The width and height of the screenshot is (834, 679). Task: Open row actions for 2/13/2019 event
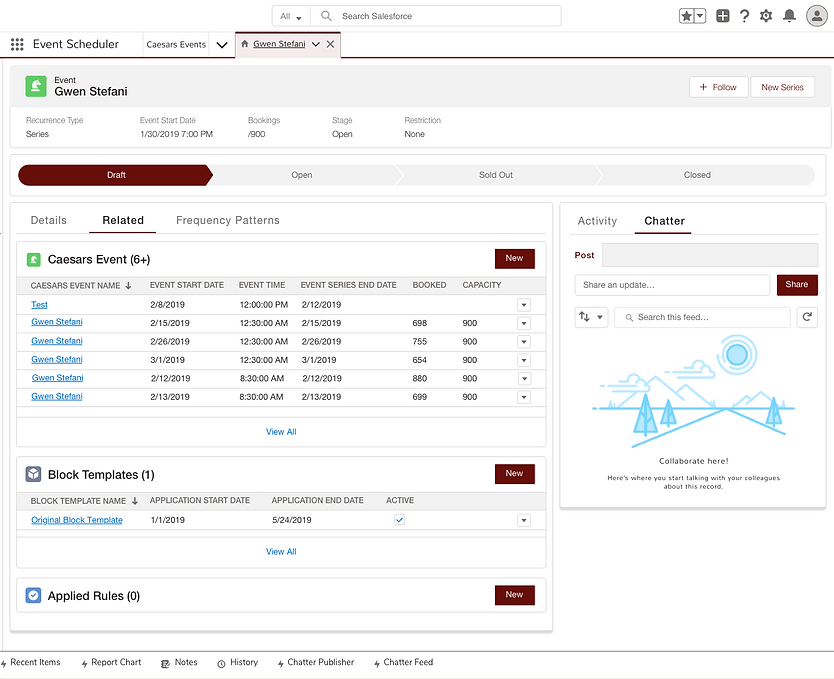(x=524, y=397)
